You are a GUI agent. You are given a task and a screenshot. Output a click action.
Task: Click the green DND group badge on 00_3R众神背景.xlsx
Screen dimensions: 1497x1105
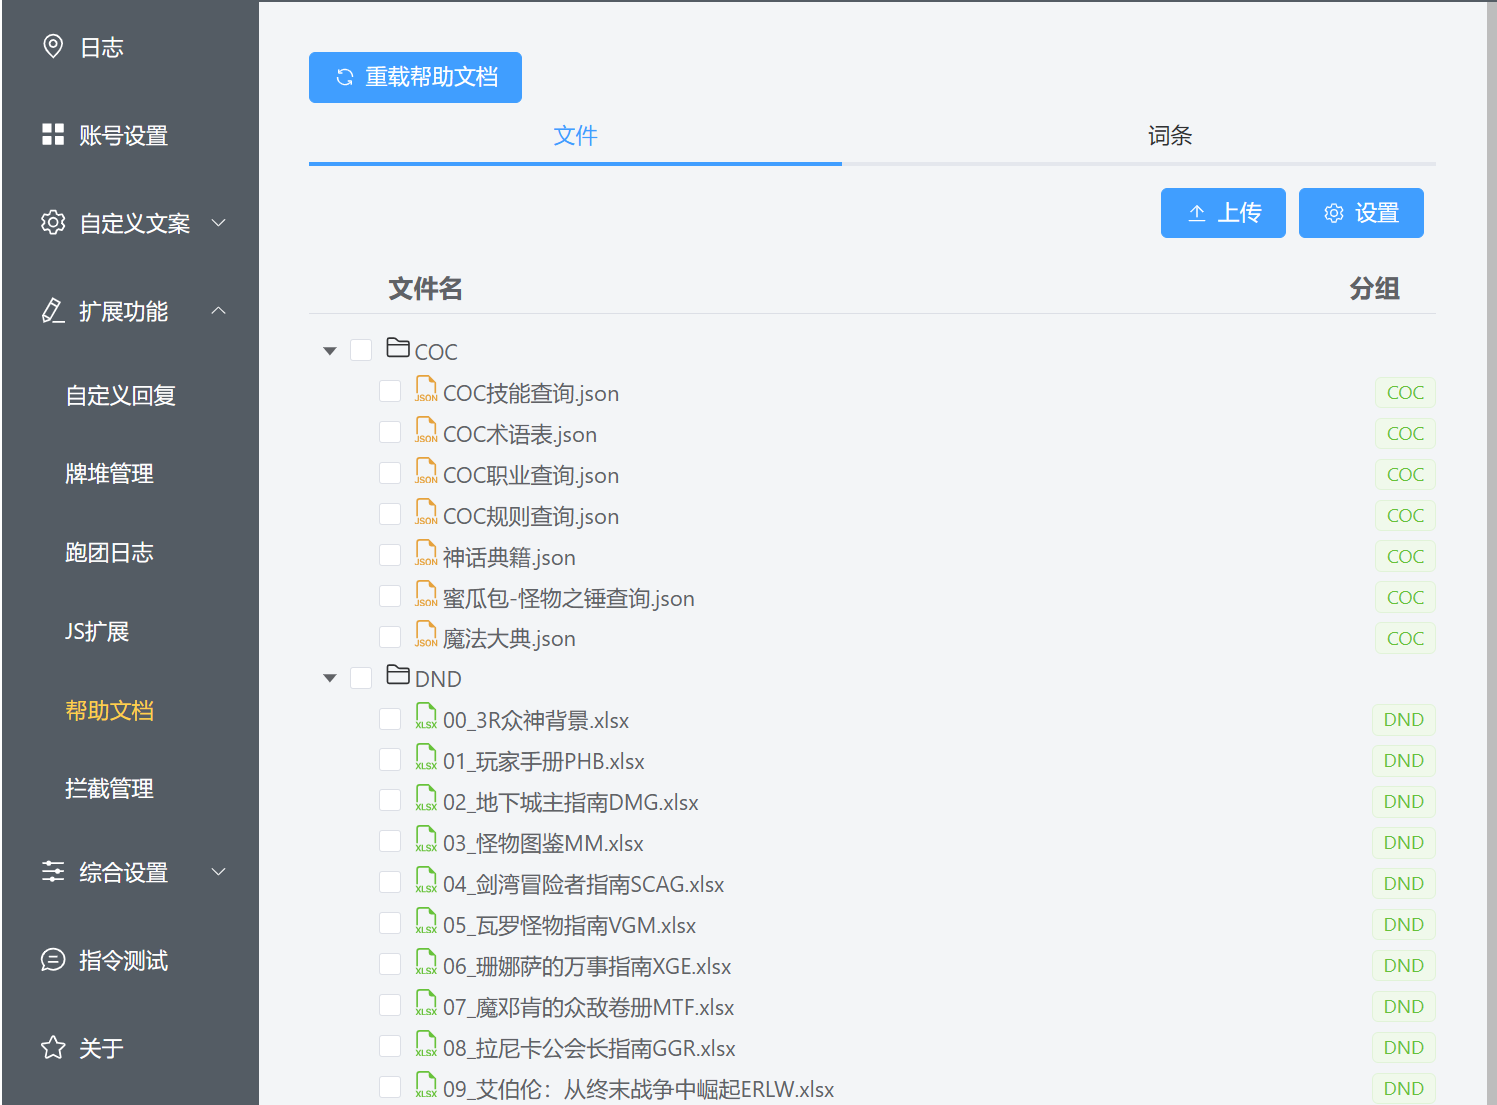point(1403,719)
